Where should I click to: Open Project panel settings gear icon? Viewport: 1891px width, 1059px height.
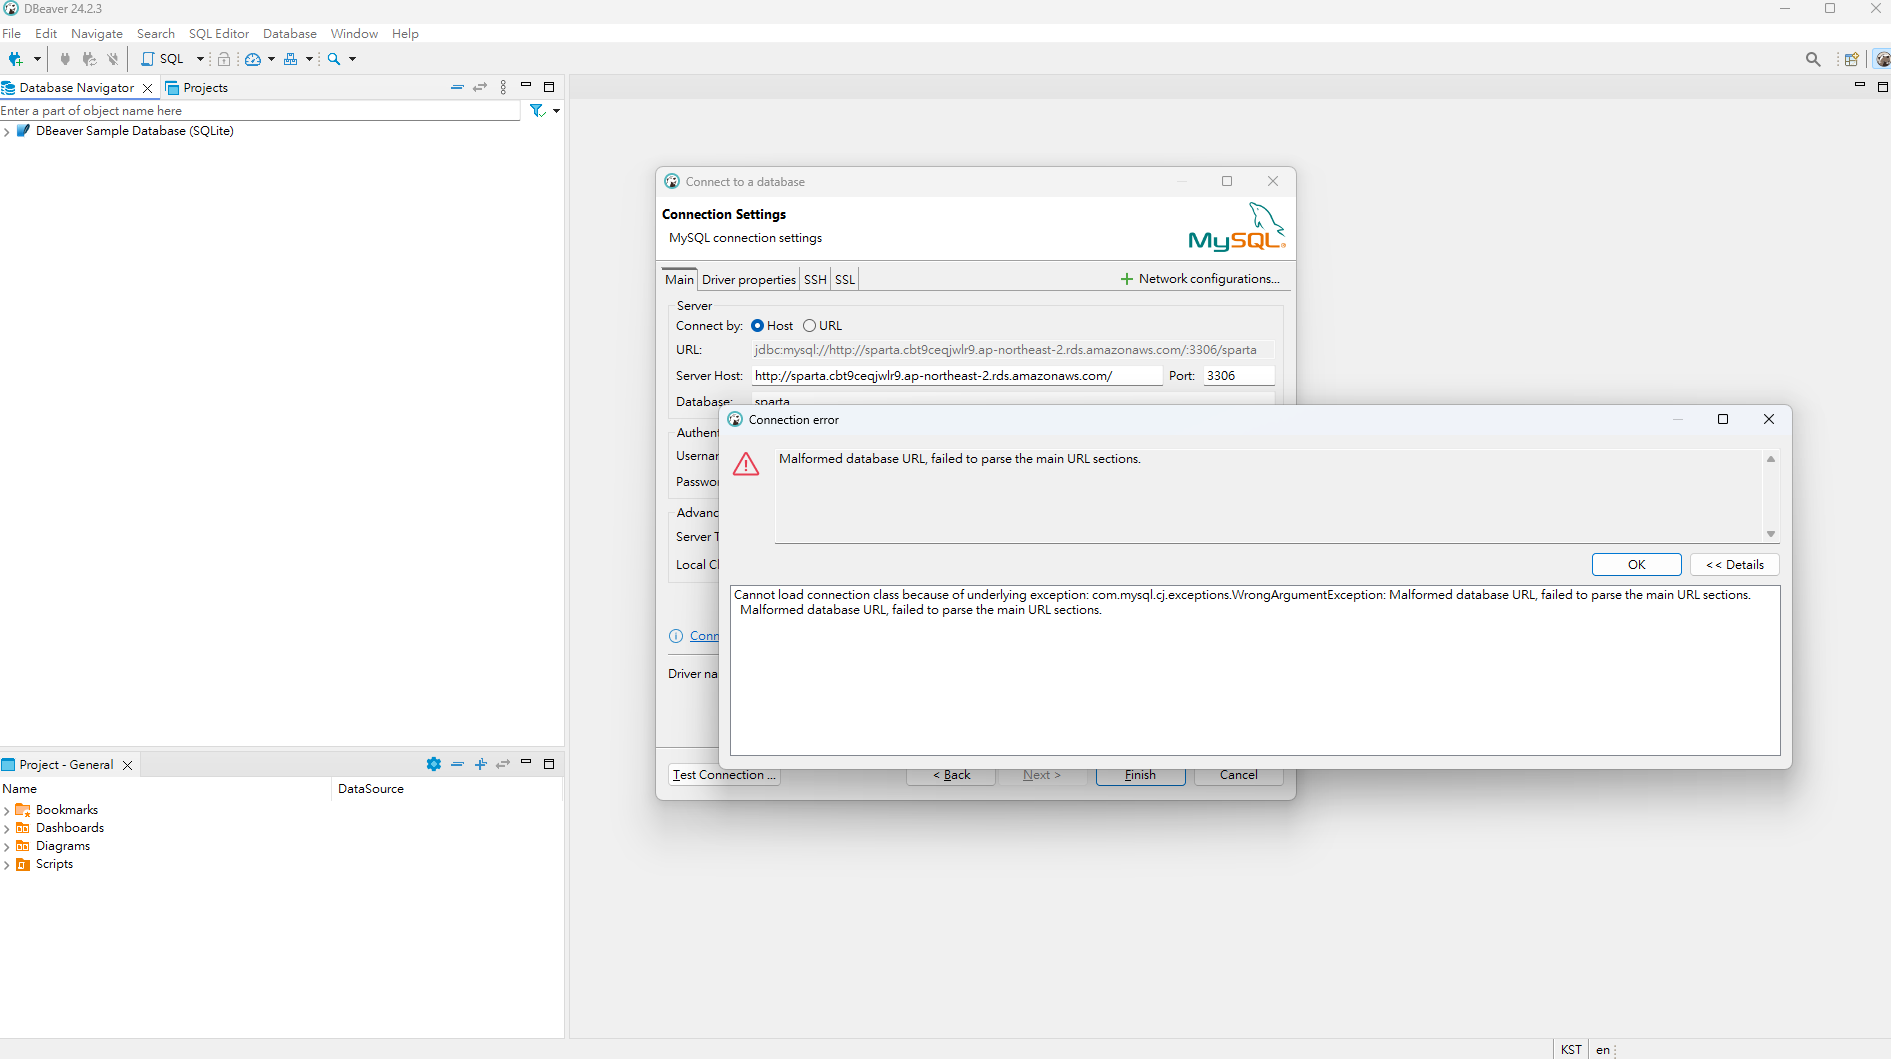click(433, 764)
